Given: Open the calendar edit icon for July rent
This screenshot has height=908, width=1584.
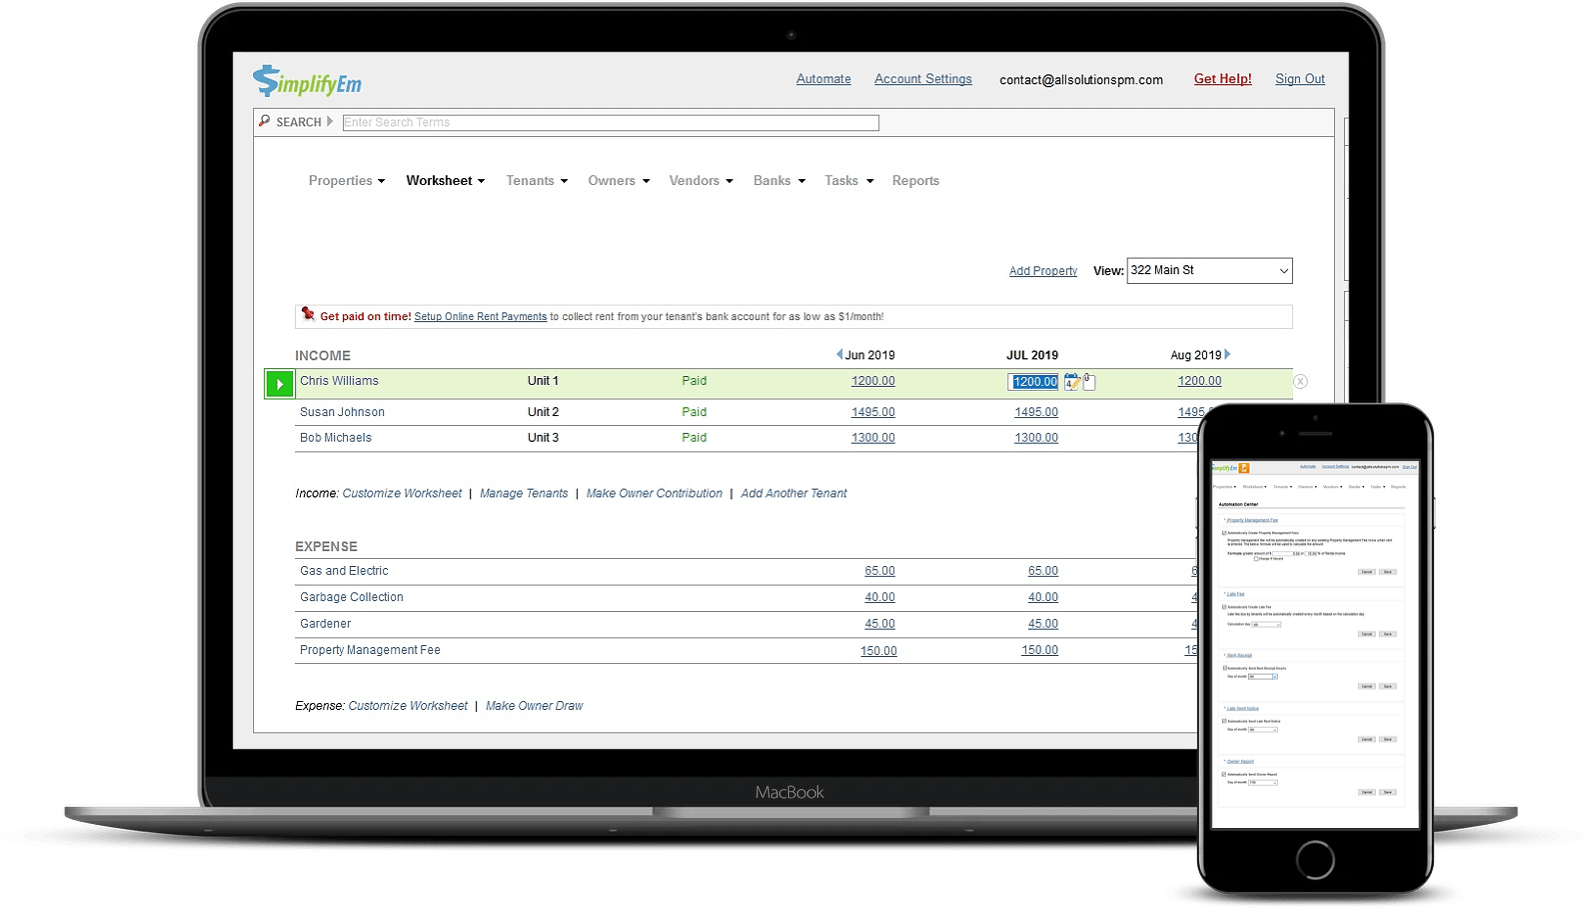Looking at the screenshot, I should click(x=1072, y=382).
